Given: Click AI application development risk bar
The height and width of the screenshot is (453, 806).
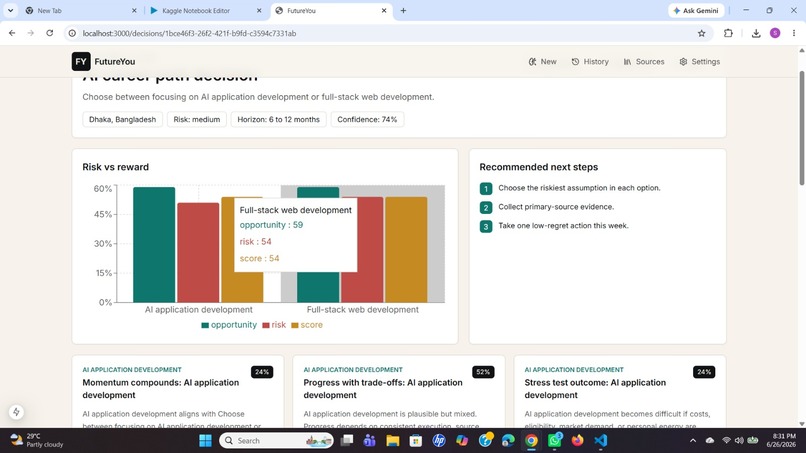Looking at the screenshot, I should [198, 252].
